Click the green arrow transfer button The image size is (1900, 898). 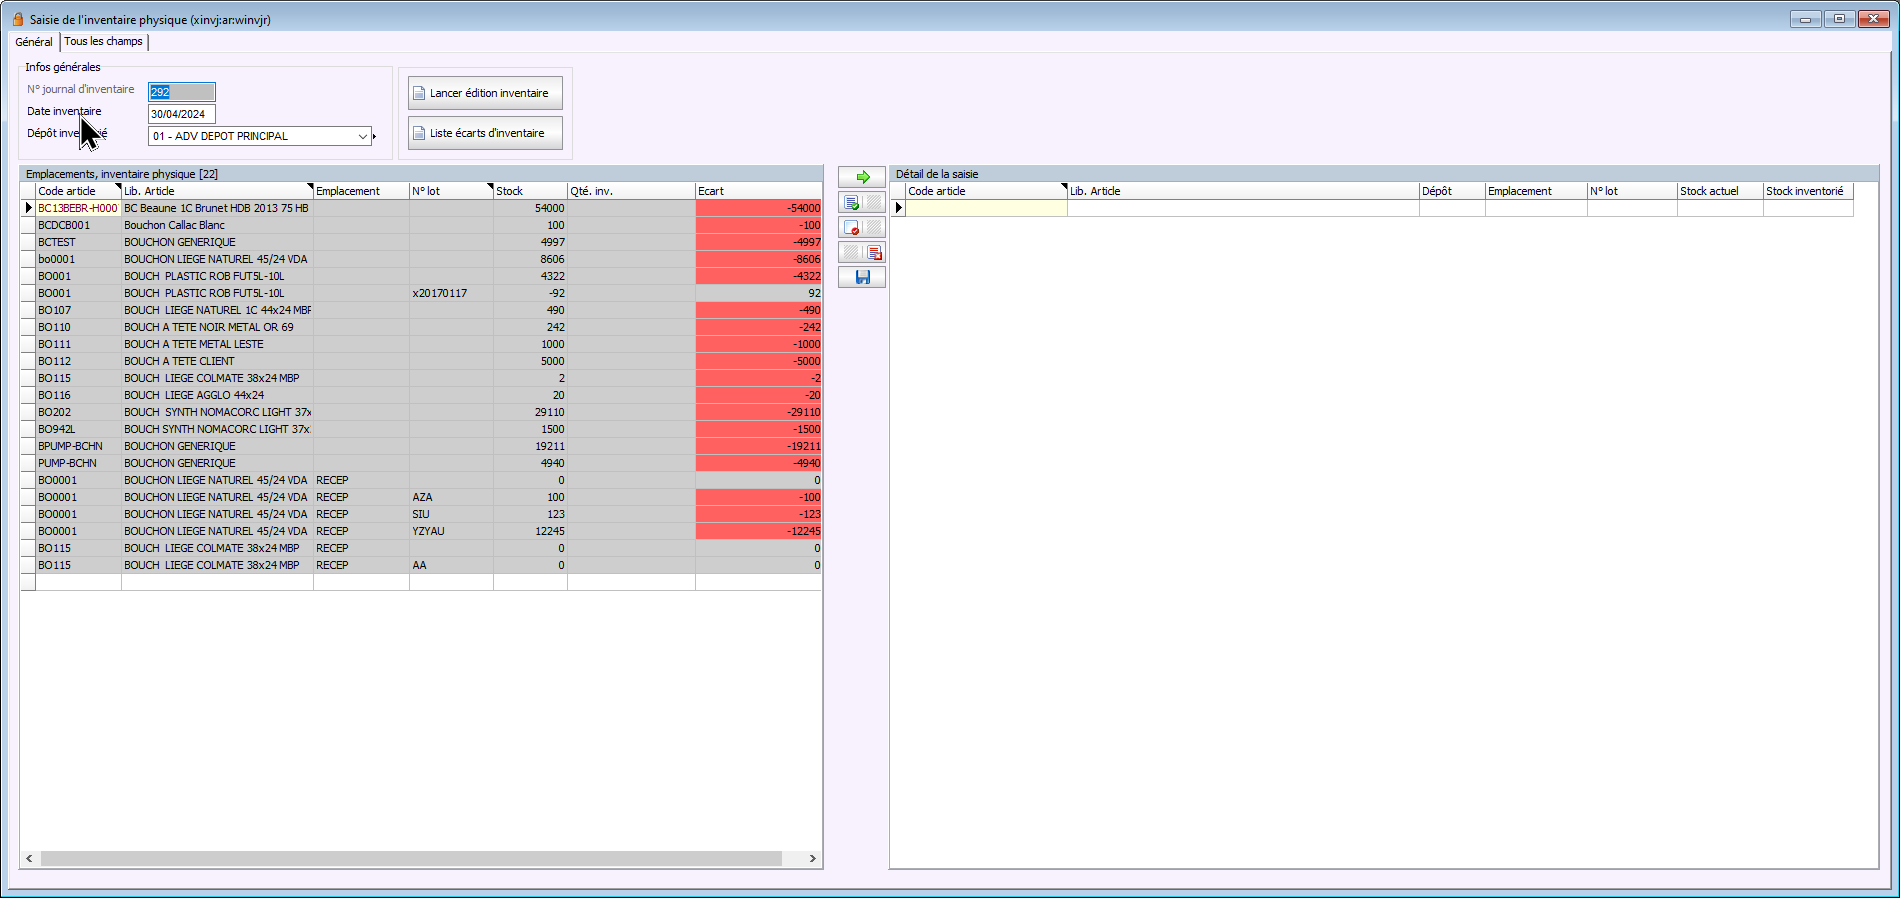862,177
